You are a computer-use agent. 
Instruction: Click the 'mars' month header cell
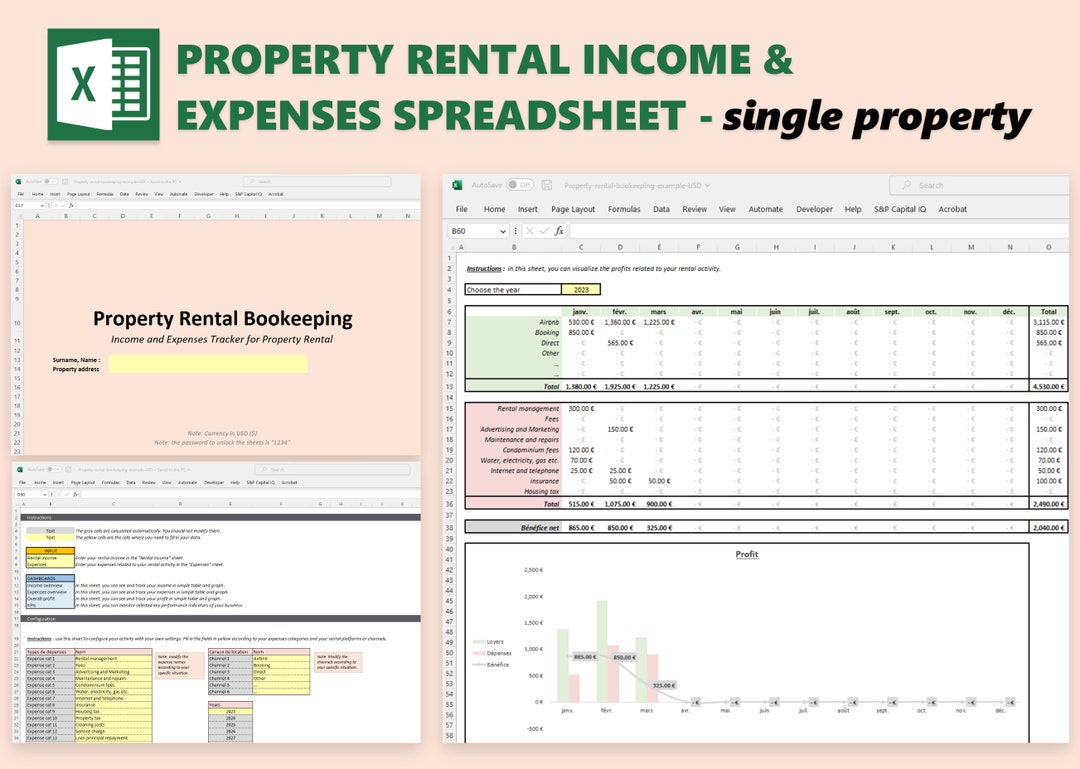[x=658, y=311]
